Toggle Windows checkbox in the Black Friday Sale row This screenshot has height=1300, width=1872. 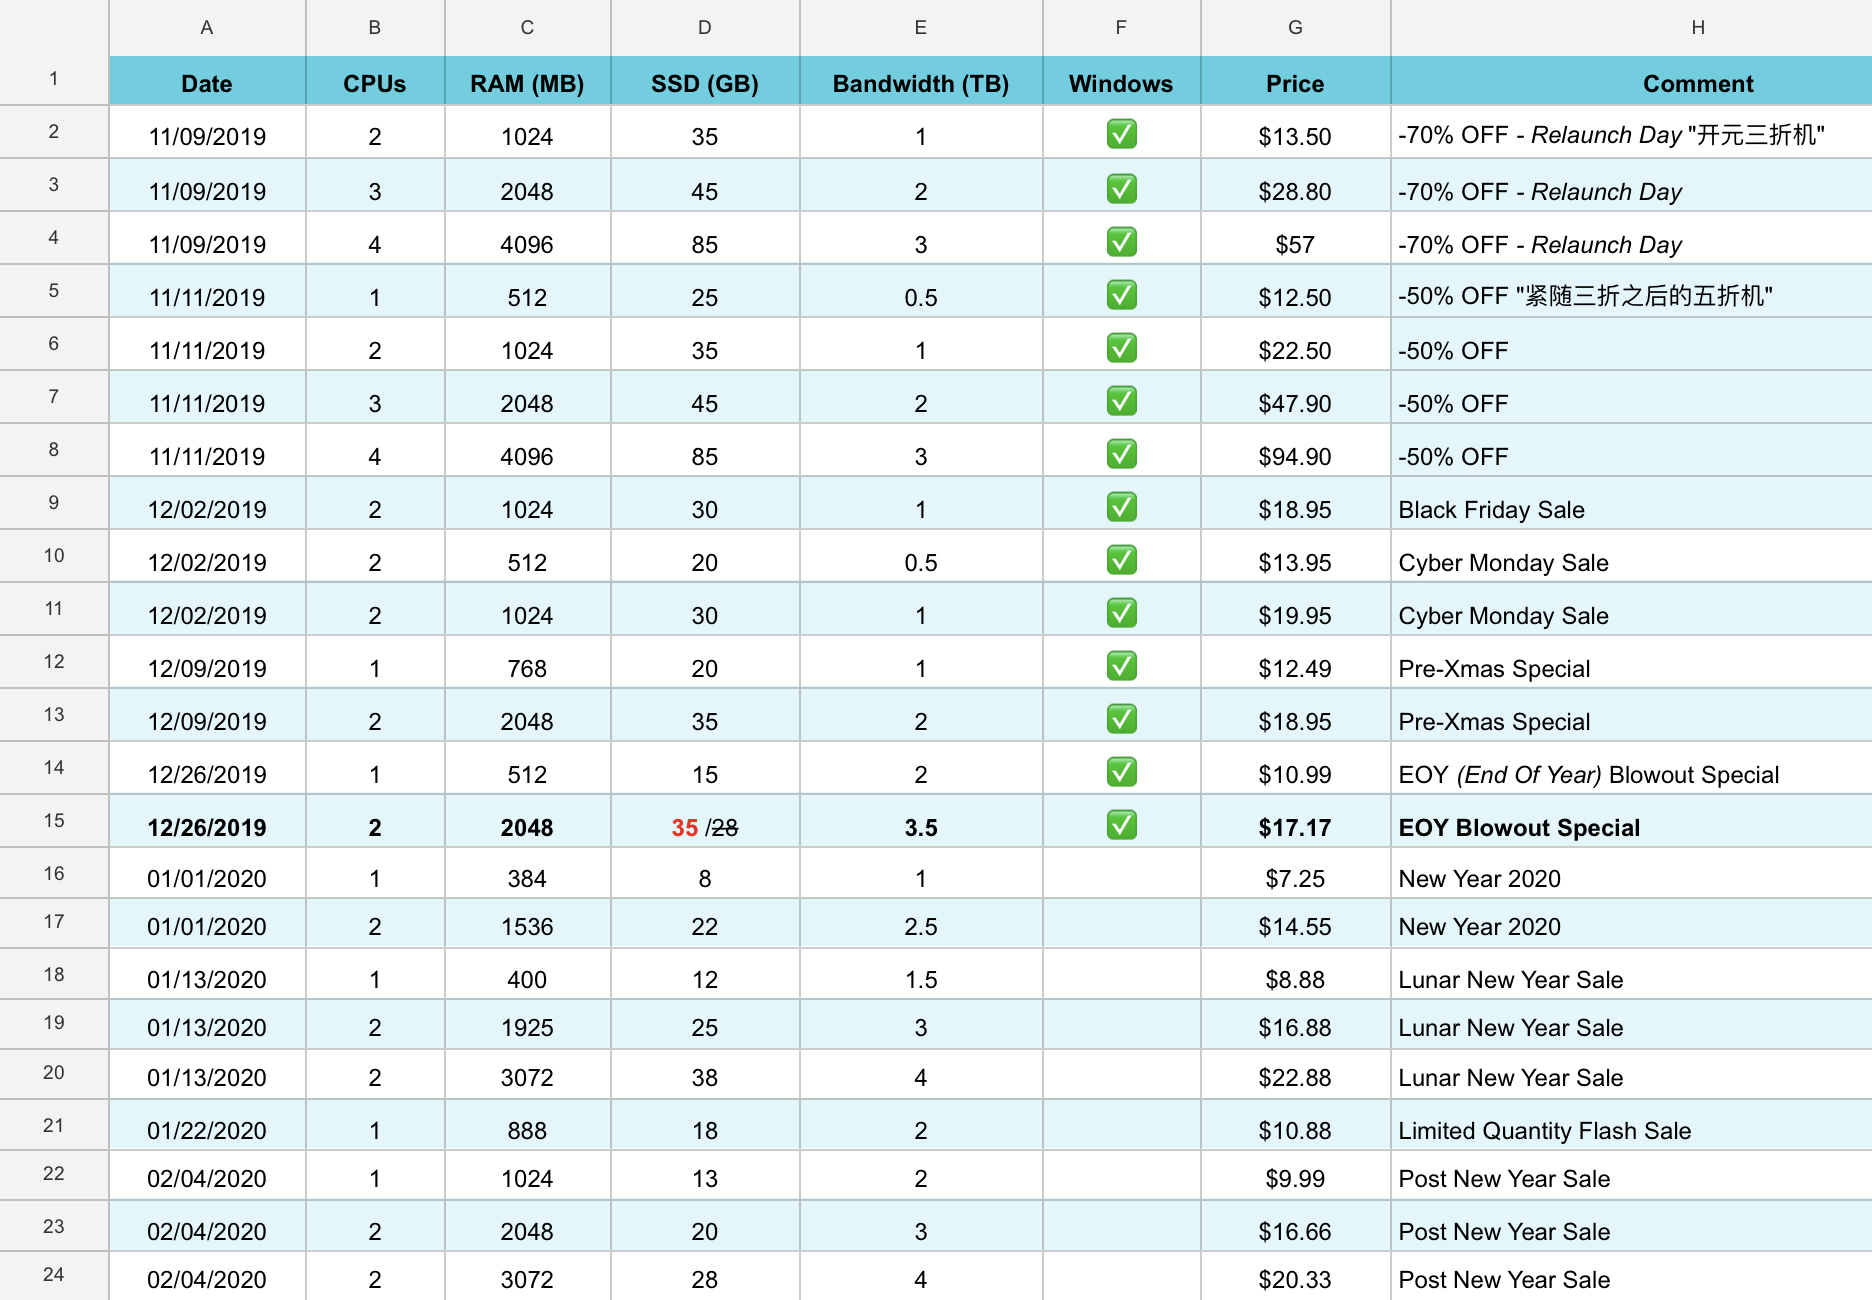1121,507
